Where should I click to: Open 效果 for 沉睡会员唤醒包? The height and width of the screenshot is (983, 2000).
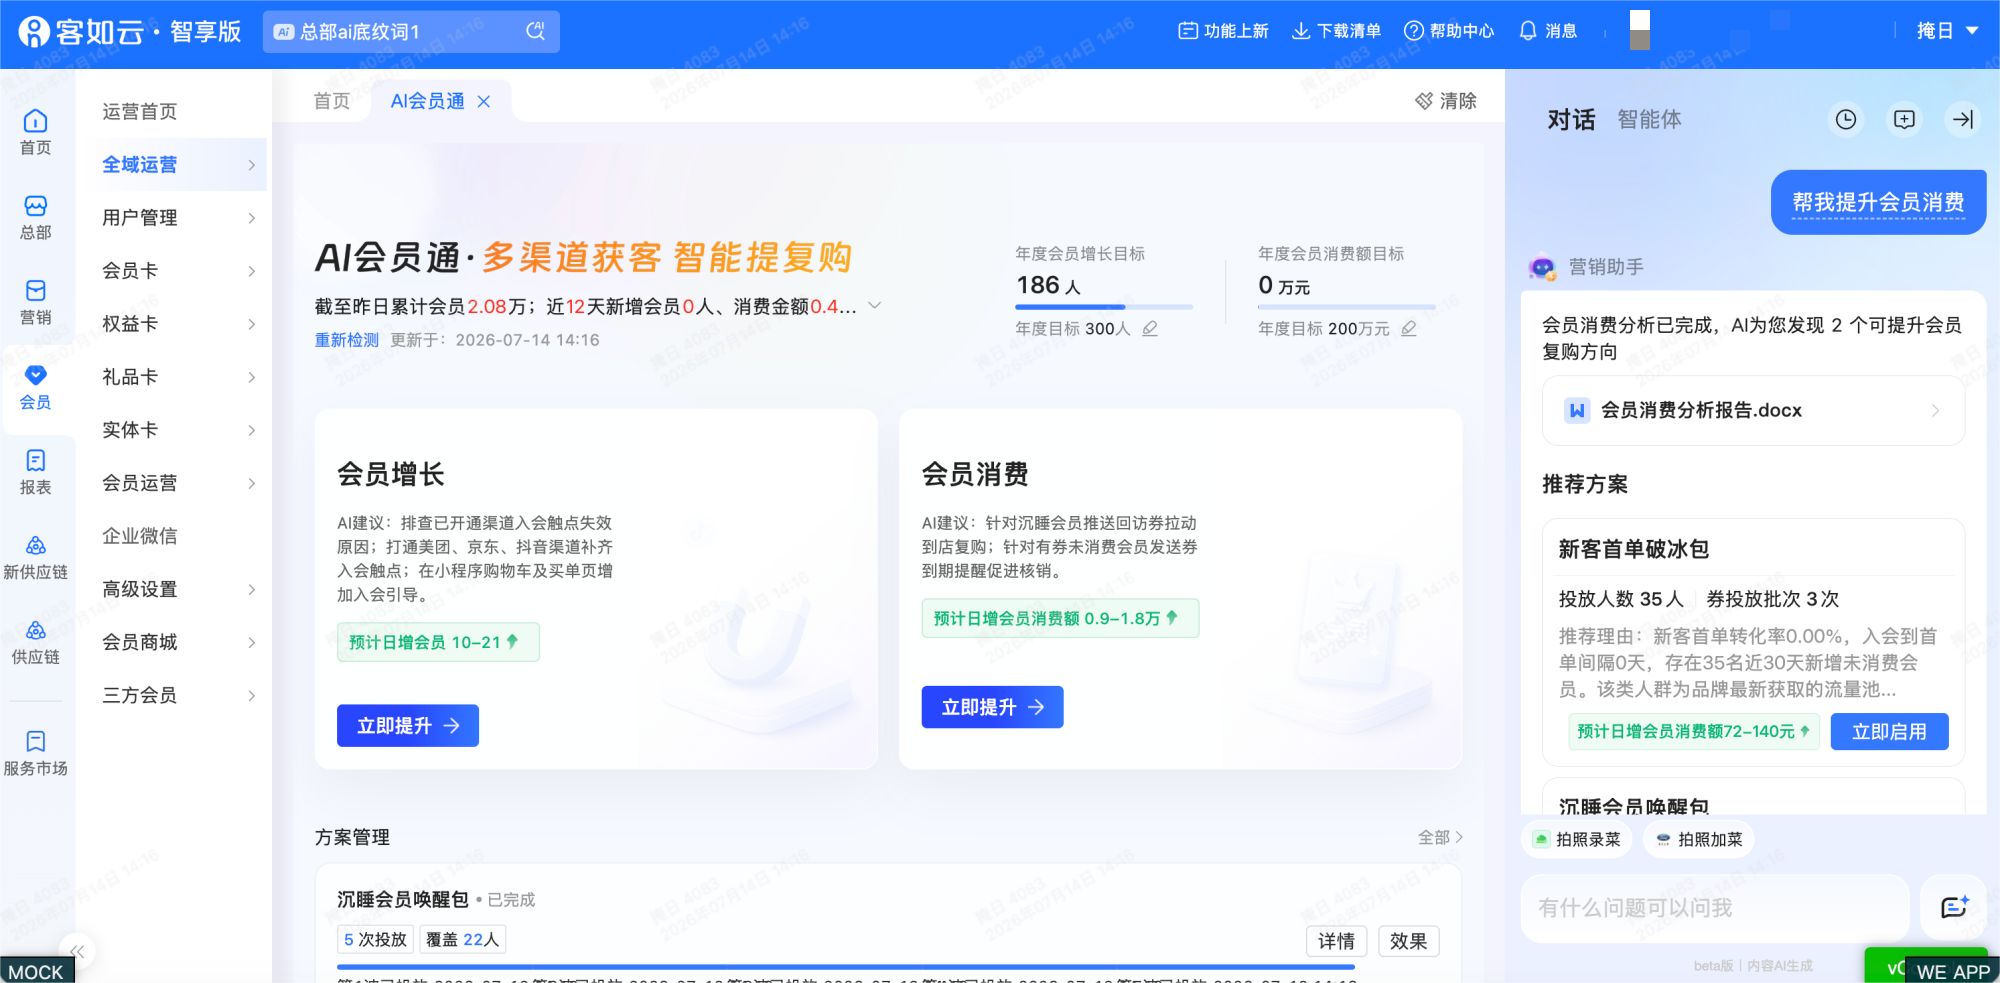coord(1408,941)
